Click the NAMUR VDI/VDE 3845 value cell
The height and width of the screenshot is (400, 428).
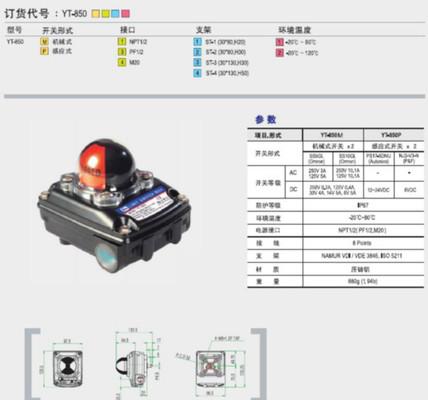coord(363,256)
